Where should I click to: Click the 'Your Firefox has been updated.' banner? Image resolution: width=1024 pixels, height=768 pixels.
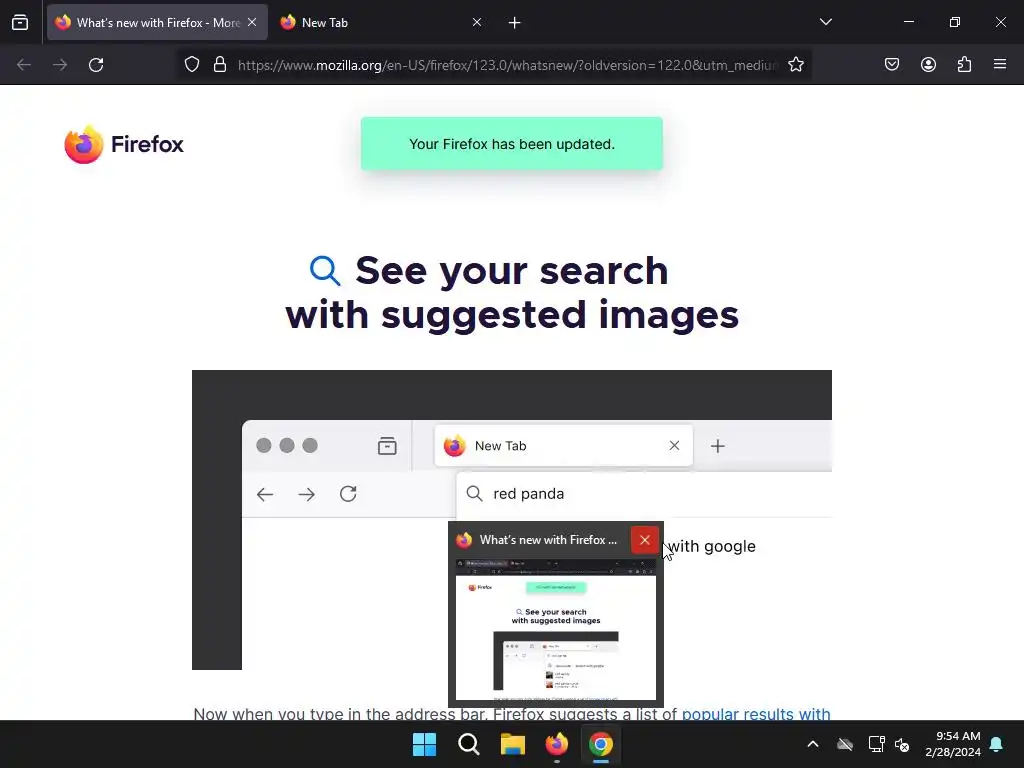[511, 144]
